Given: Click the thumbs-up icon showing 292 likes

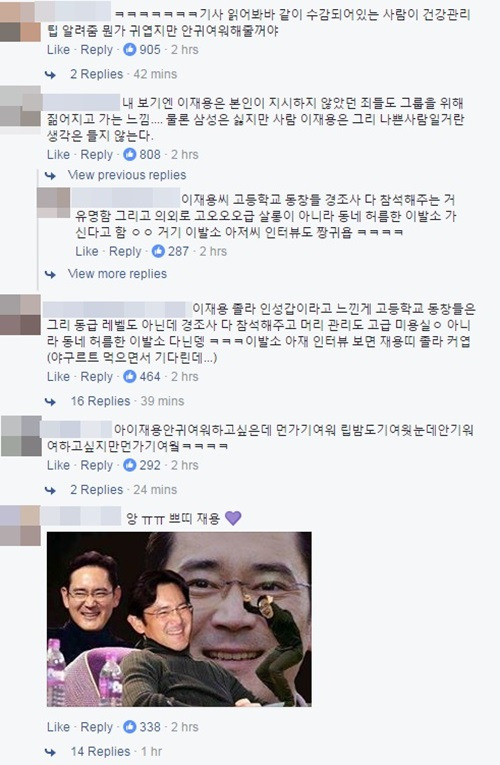Looking at the screenshot, I should tap(129, 465).
